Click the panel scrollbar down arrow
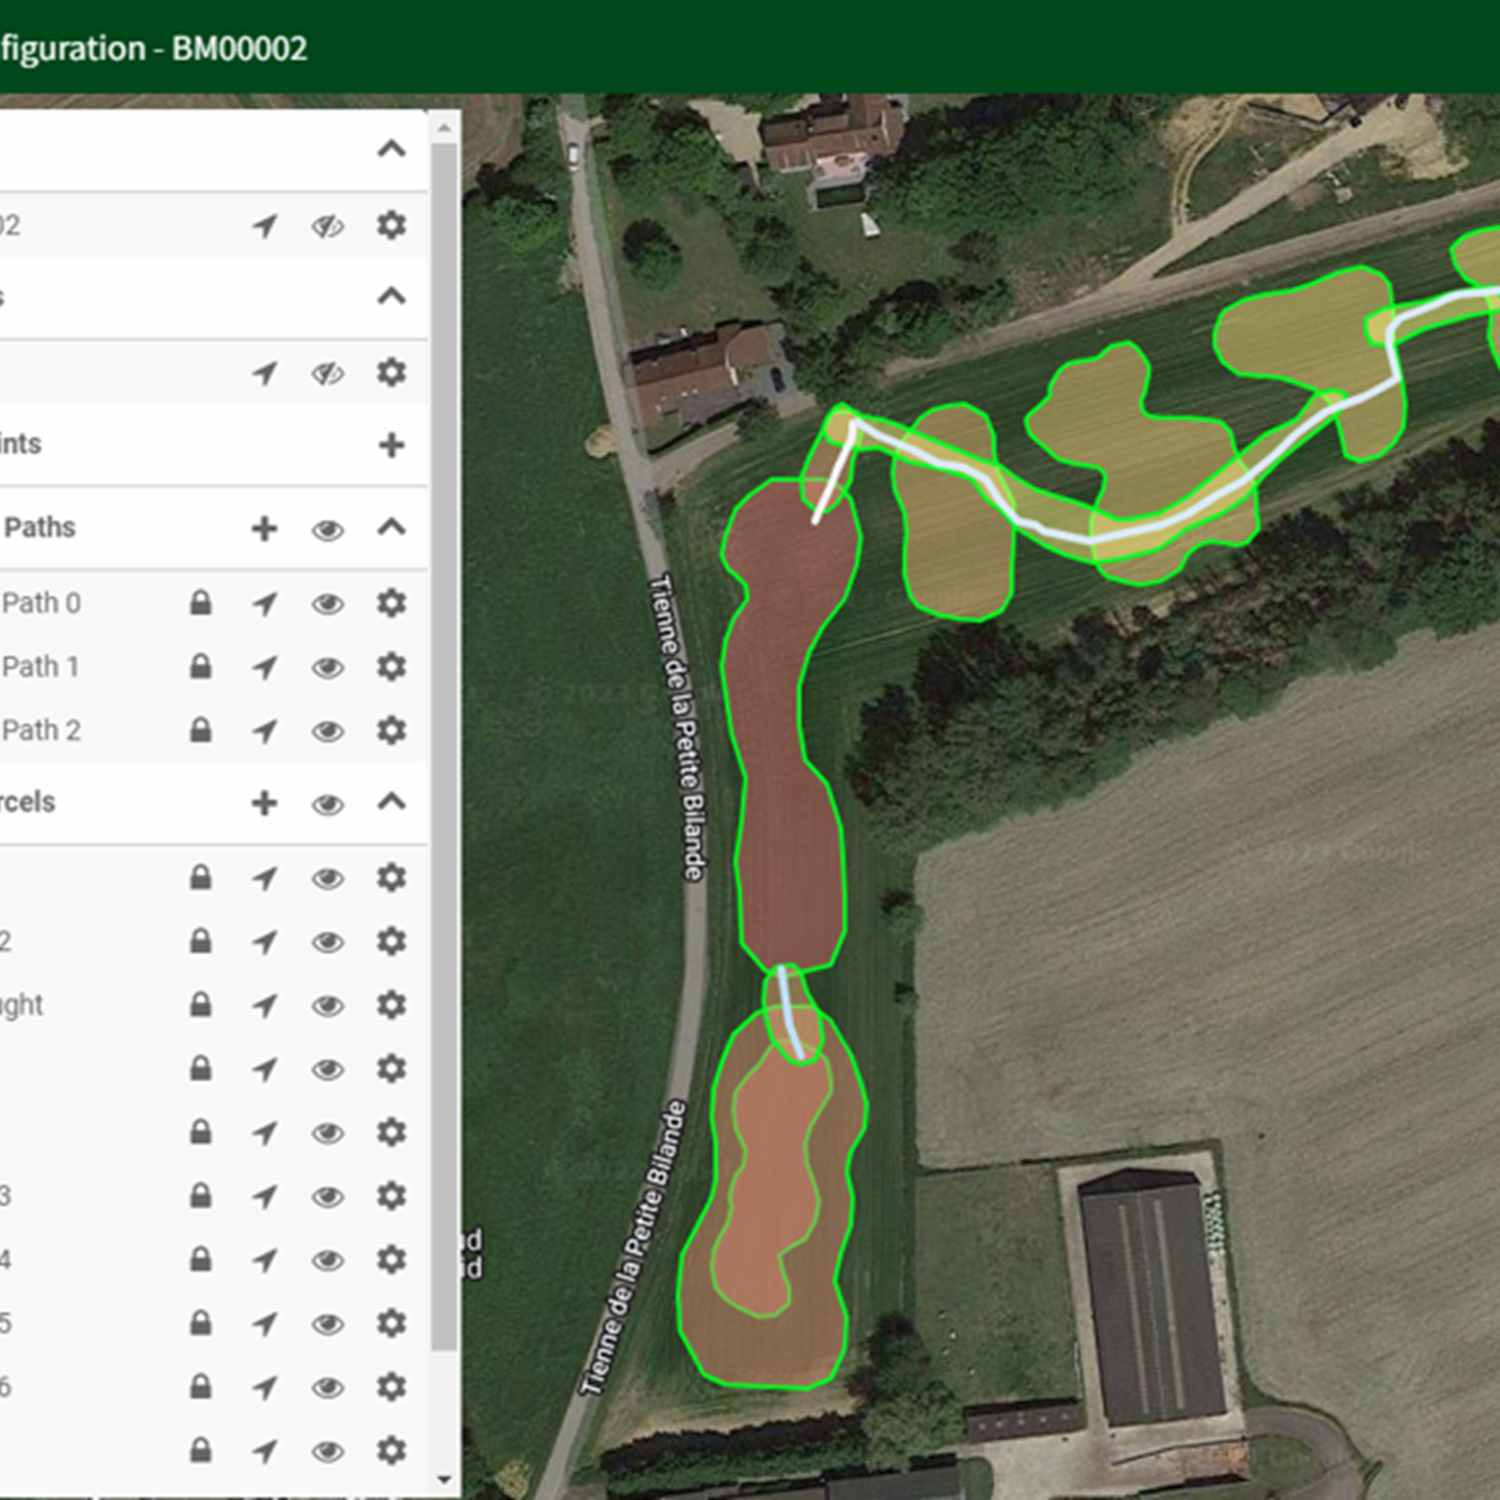1500x1500 pixels. (x=445, y=1479)
